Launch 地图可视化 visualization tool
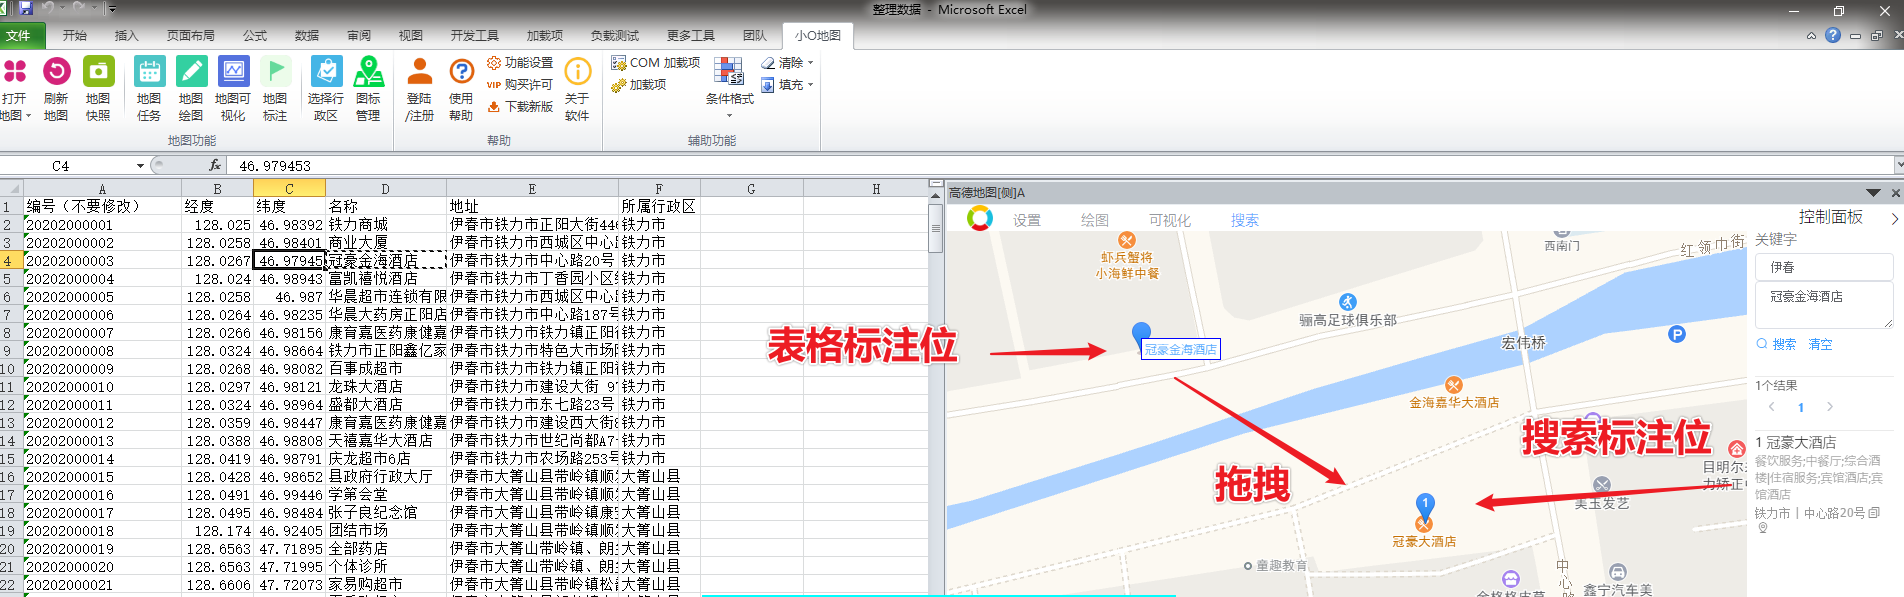This screenshot has height=597, width=1904. 233,88
